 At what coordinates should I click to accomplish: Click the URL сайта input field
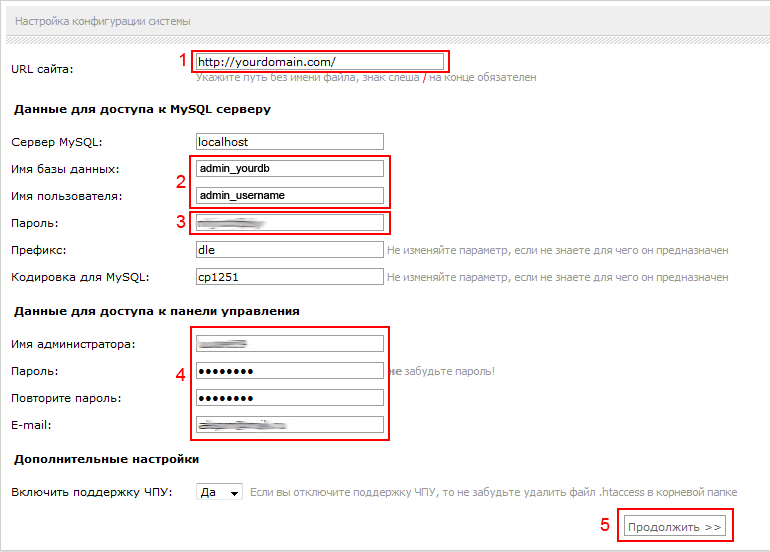click(320, 61)
